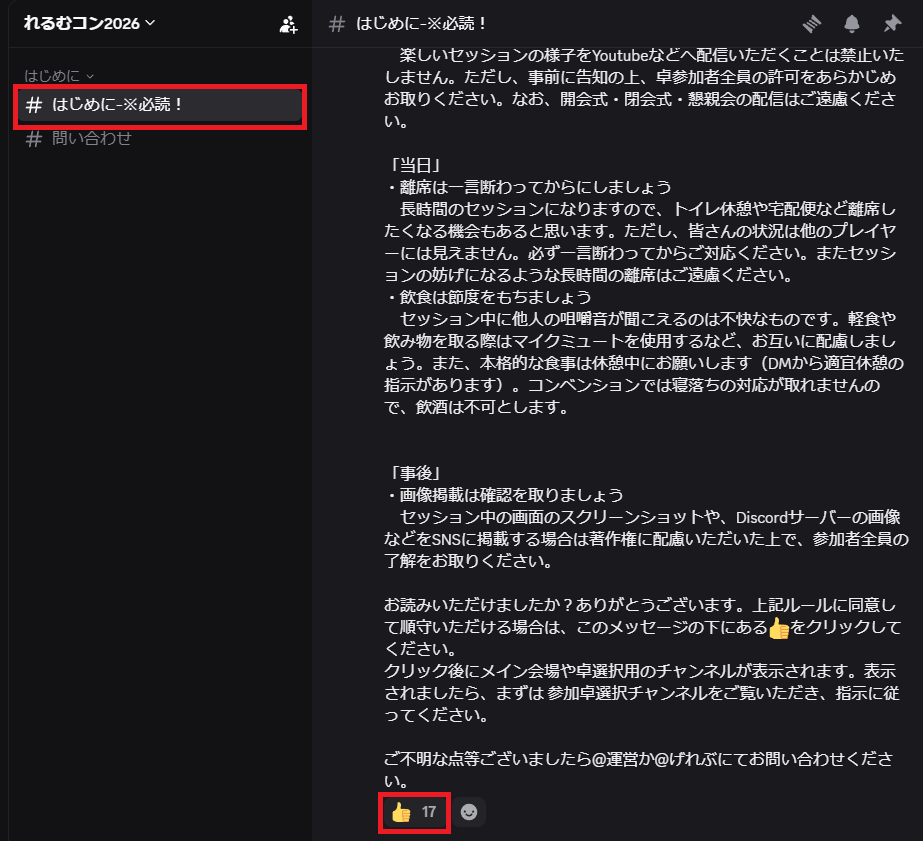Open pinned messages with the pin icon

891,24
